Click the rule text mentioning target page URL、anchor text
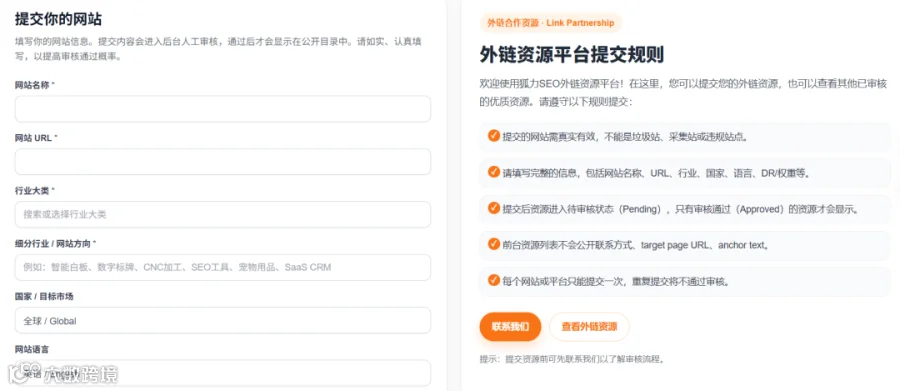 [635, 245]
